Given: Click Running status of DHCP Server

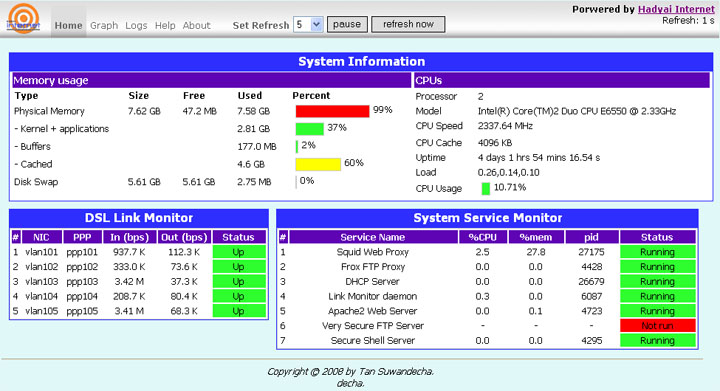Looking at the screenshot, I should pyautogui.click(x=658, y=281).
